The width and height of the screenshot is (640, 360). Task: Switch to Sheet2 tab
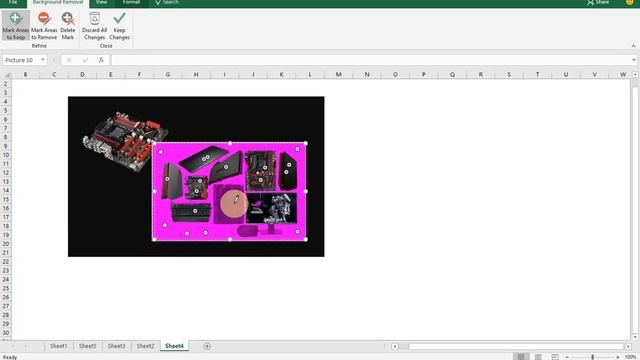tap(145, 346)
